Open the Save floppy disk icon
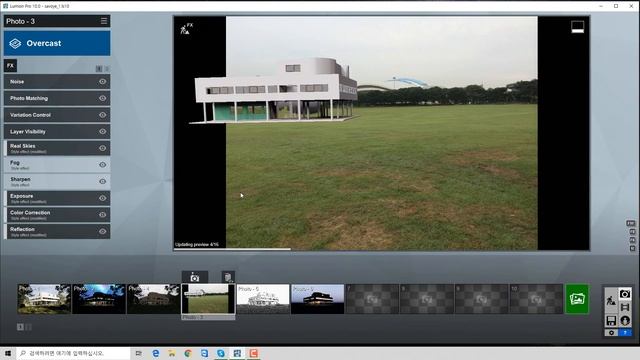 click(611, 320)
